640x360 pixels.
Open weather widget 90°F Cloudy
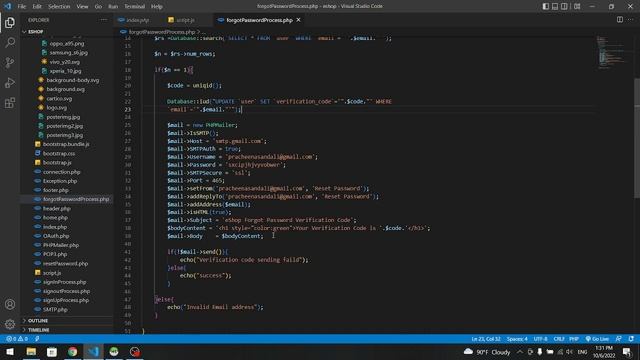click(x=487, y=351)
